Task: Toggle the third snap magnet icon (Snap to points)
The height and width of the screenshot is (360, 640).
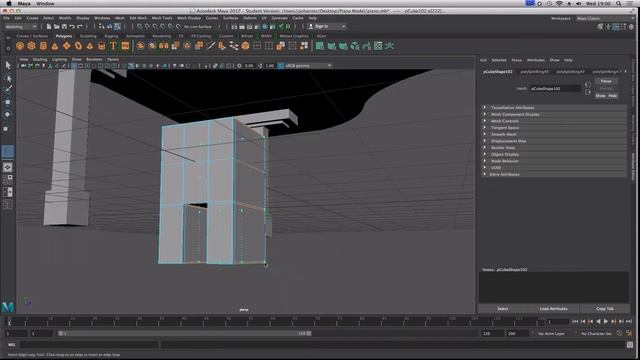Action: tap(155, 27)
